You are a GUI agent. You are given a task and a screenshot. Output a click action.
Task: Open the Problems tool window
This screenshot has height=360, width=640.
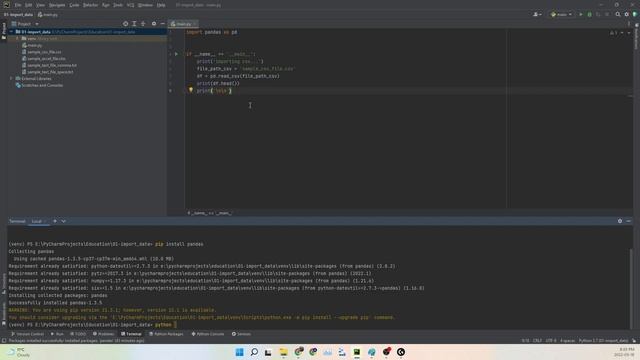[104, 334]
